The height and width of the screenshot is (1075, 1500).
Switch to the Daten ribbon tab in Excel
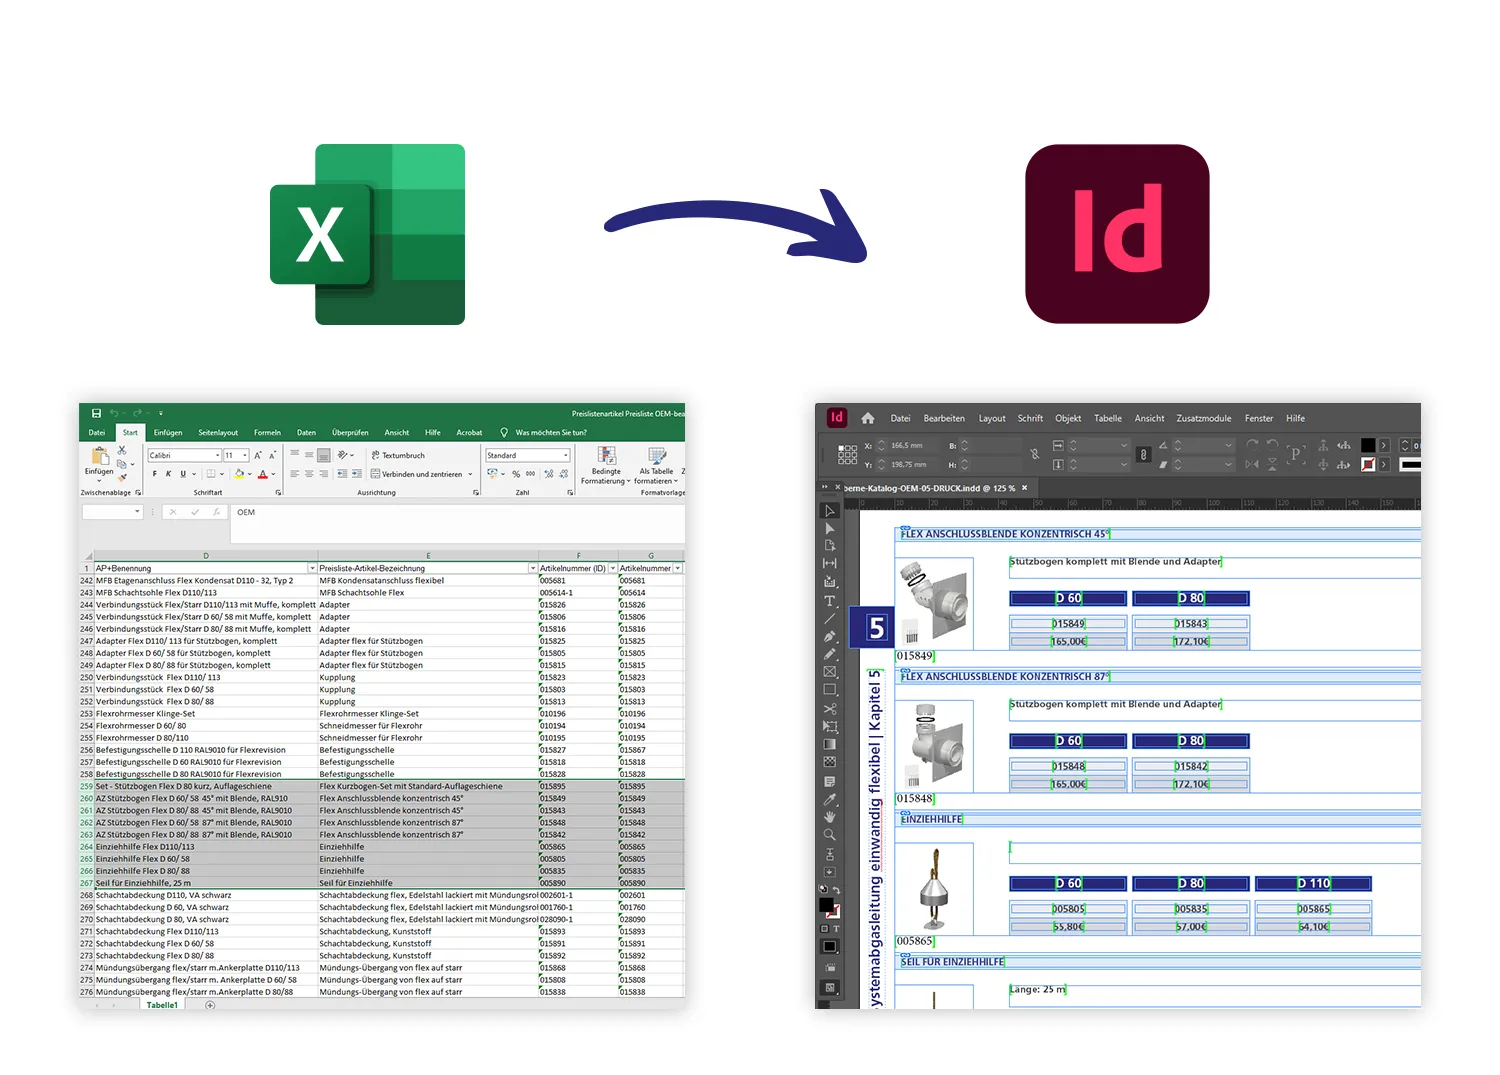coord(306,432)
